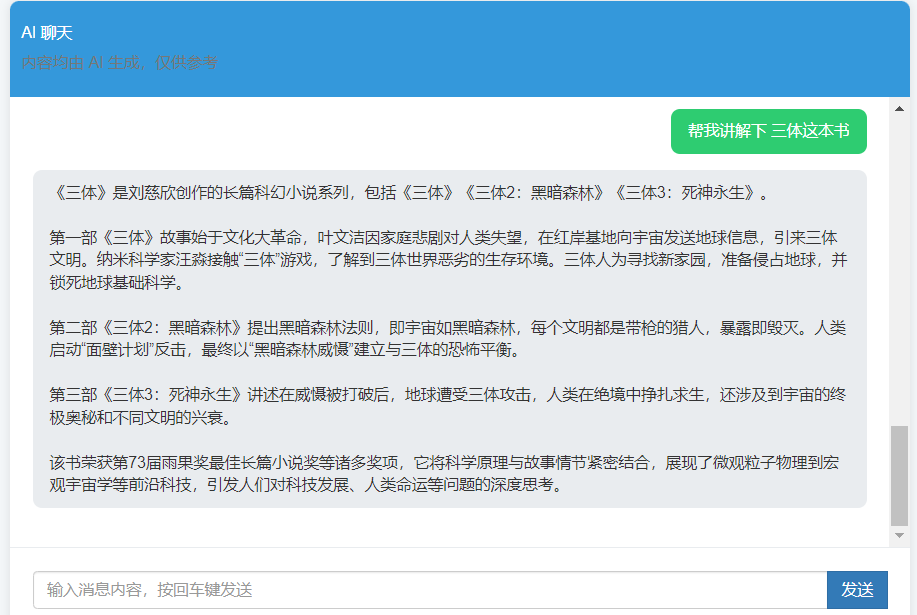Viewport: 917px width, 615px height.
Task: Click the green user message bubble 帮我讲解下 三体这本书
Action: click(x=768, y=131)
